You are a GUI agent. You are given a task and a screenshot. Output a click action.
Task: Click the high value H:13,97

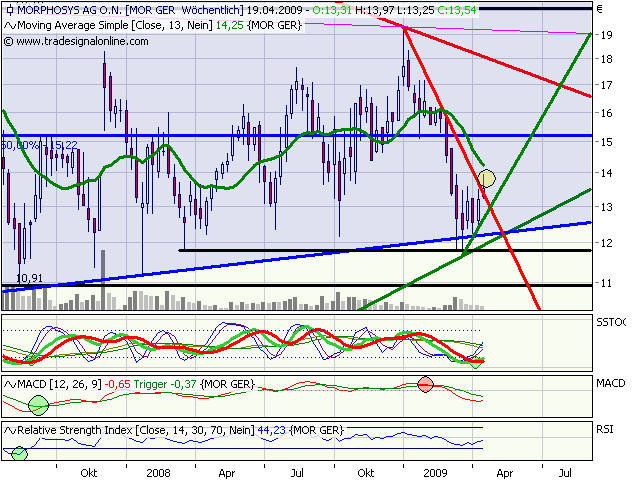tap(374, 10)
